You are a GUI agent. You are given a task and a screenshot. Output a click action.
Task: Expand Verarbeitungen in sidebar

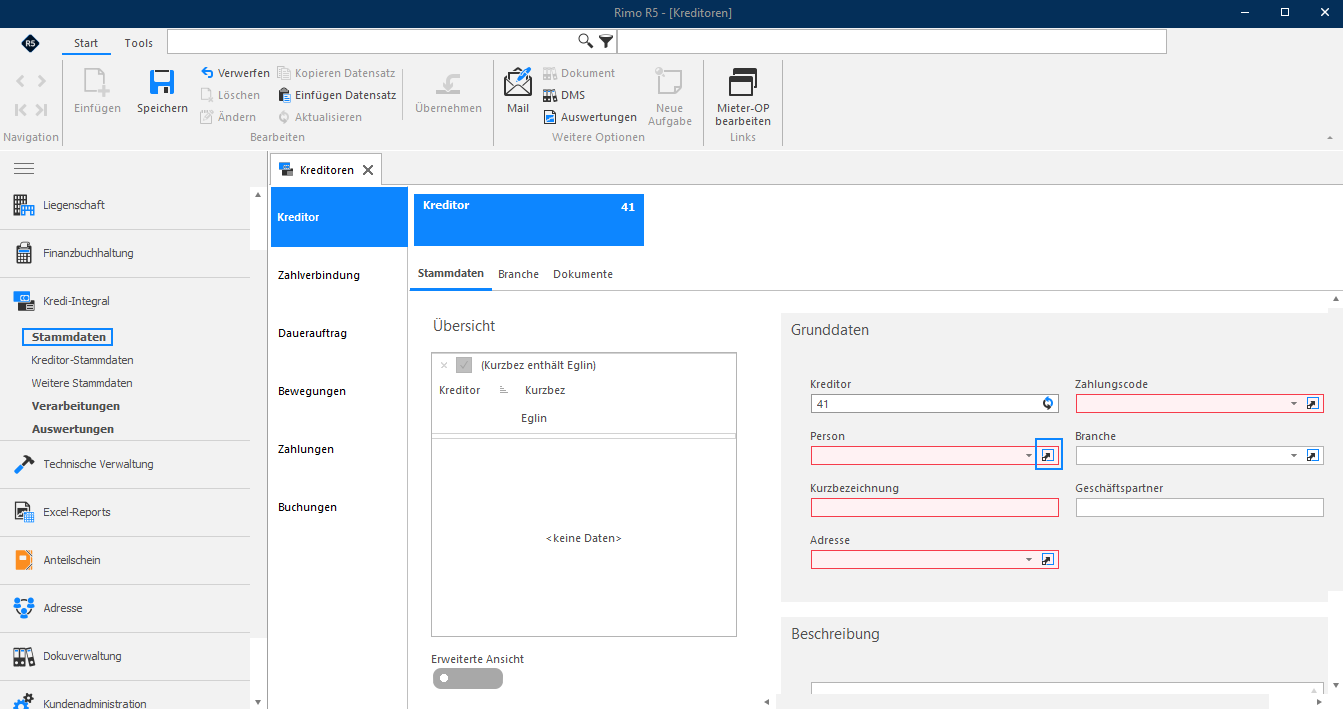pos(76,406)
